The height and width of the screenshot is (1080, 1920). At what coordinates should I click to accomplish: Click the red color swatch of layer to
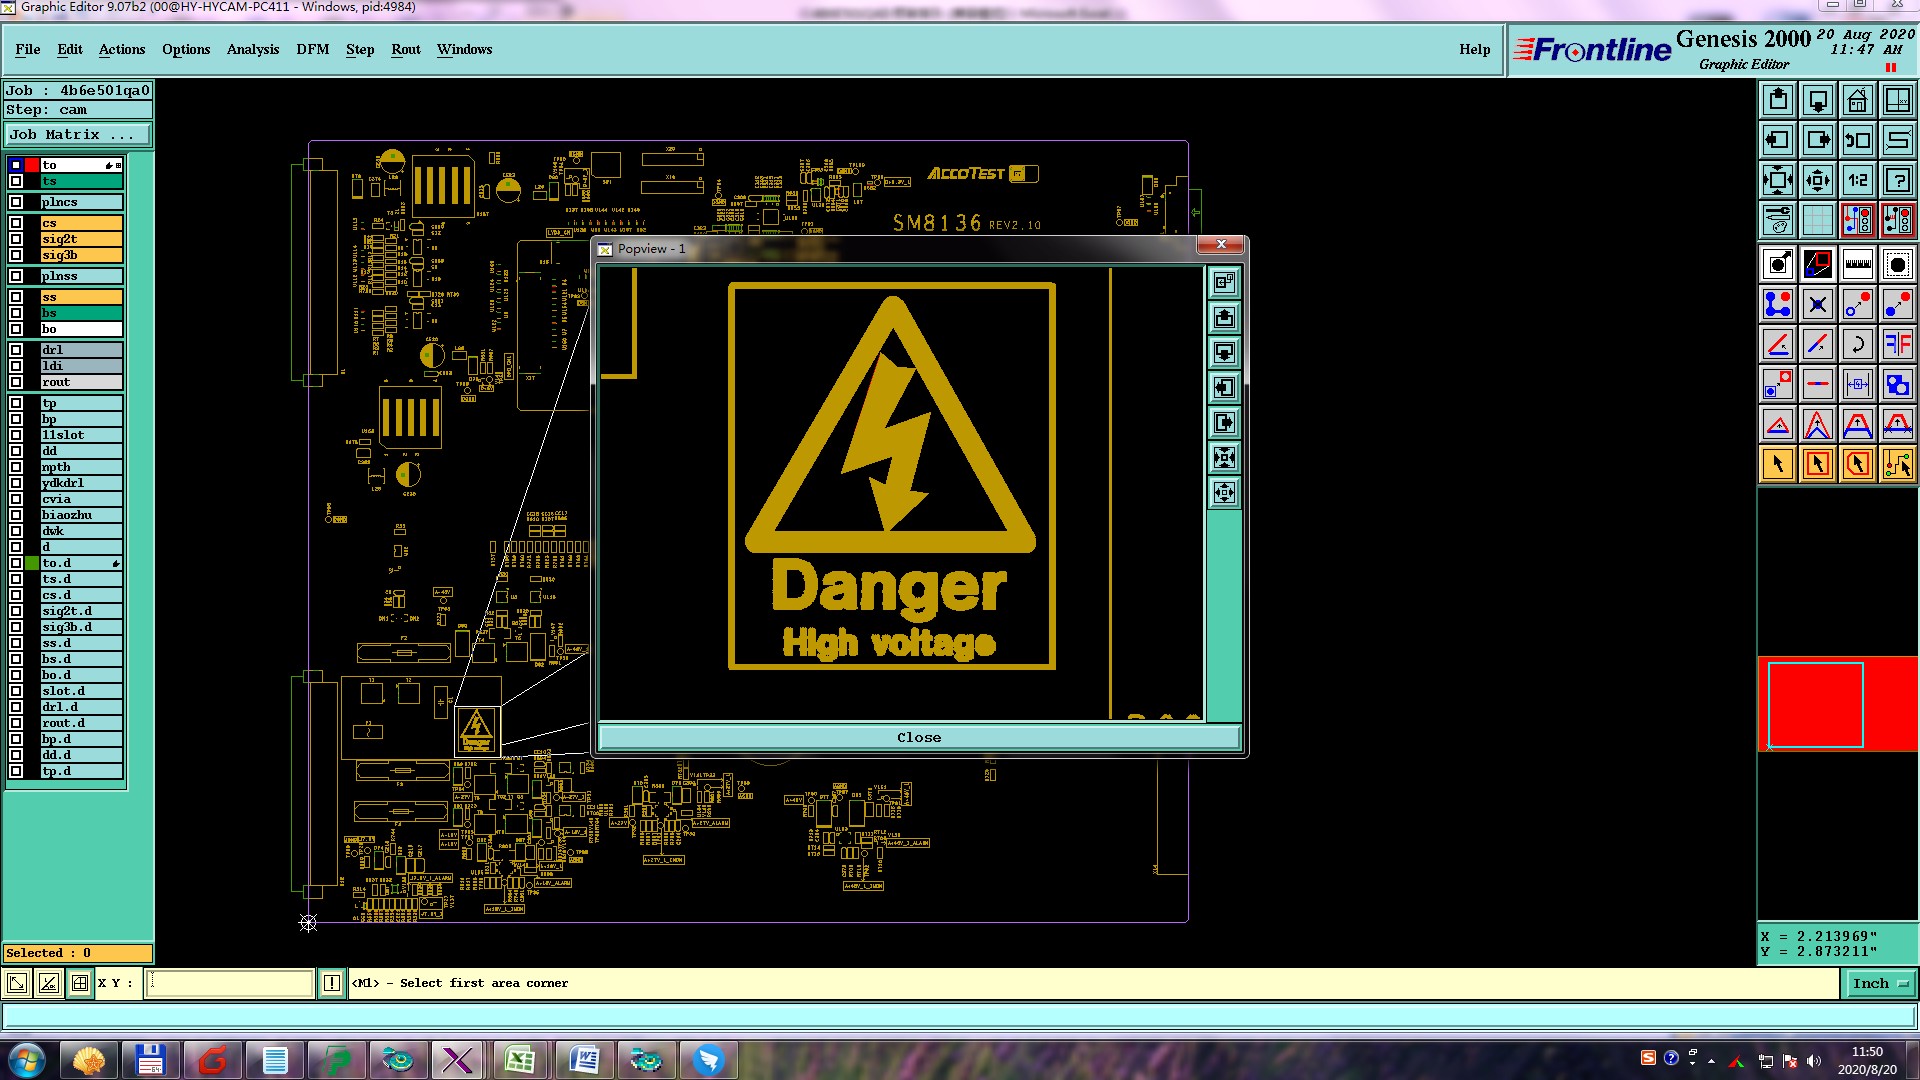tap(32, 165)
